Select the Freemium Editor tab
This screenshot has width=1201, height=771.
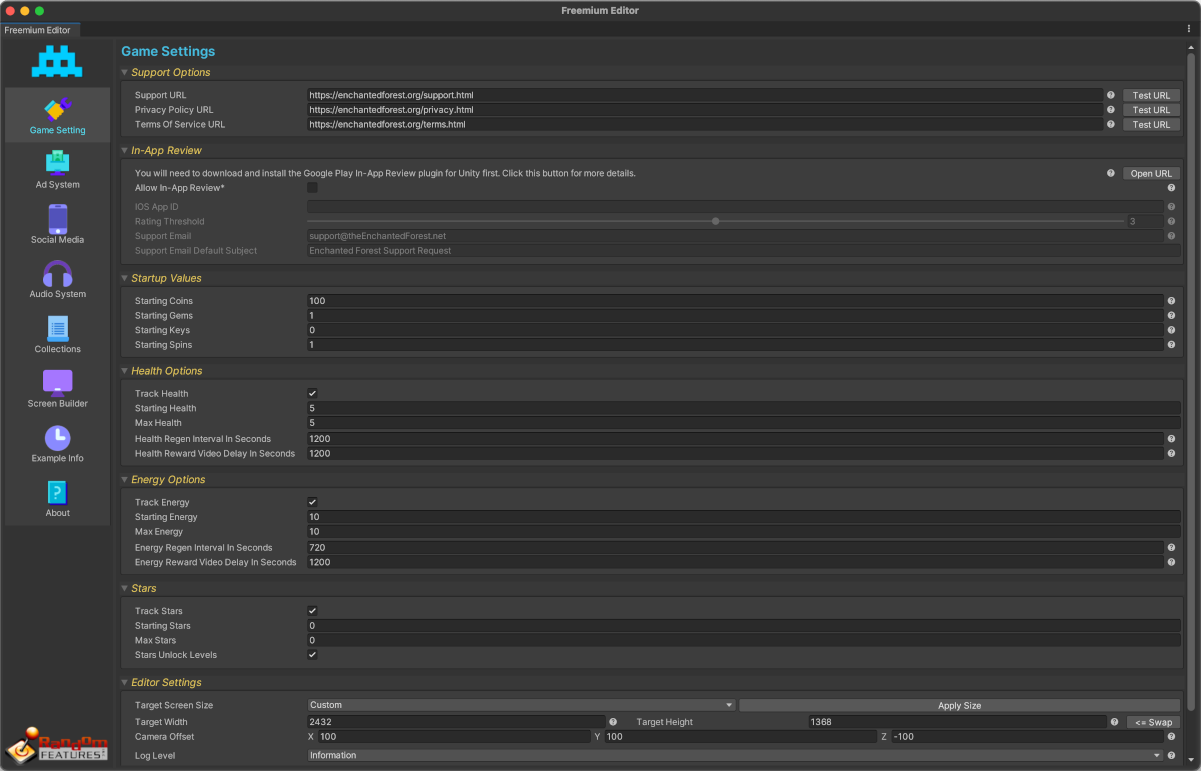click(x=38, y=30)
